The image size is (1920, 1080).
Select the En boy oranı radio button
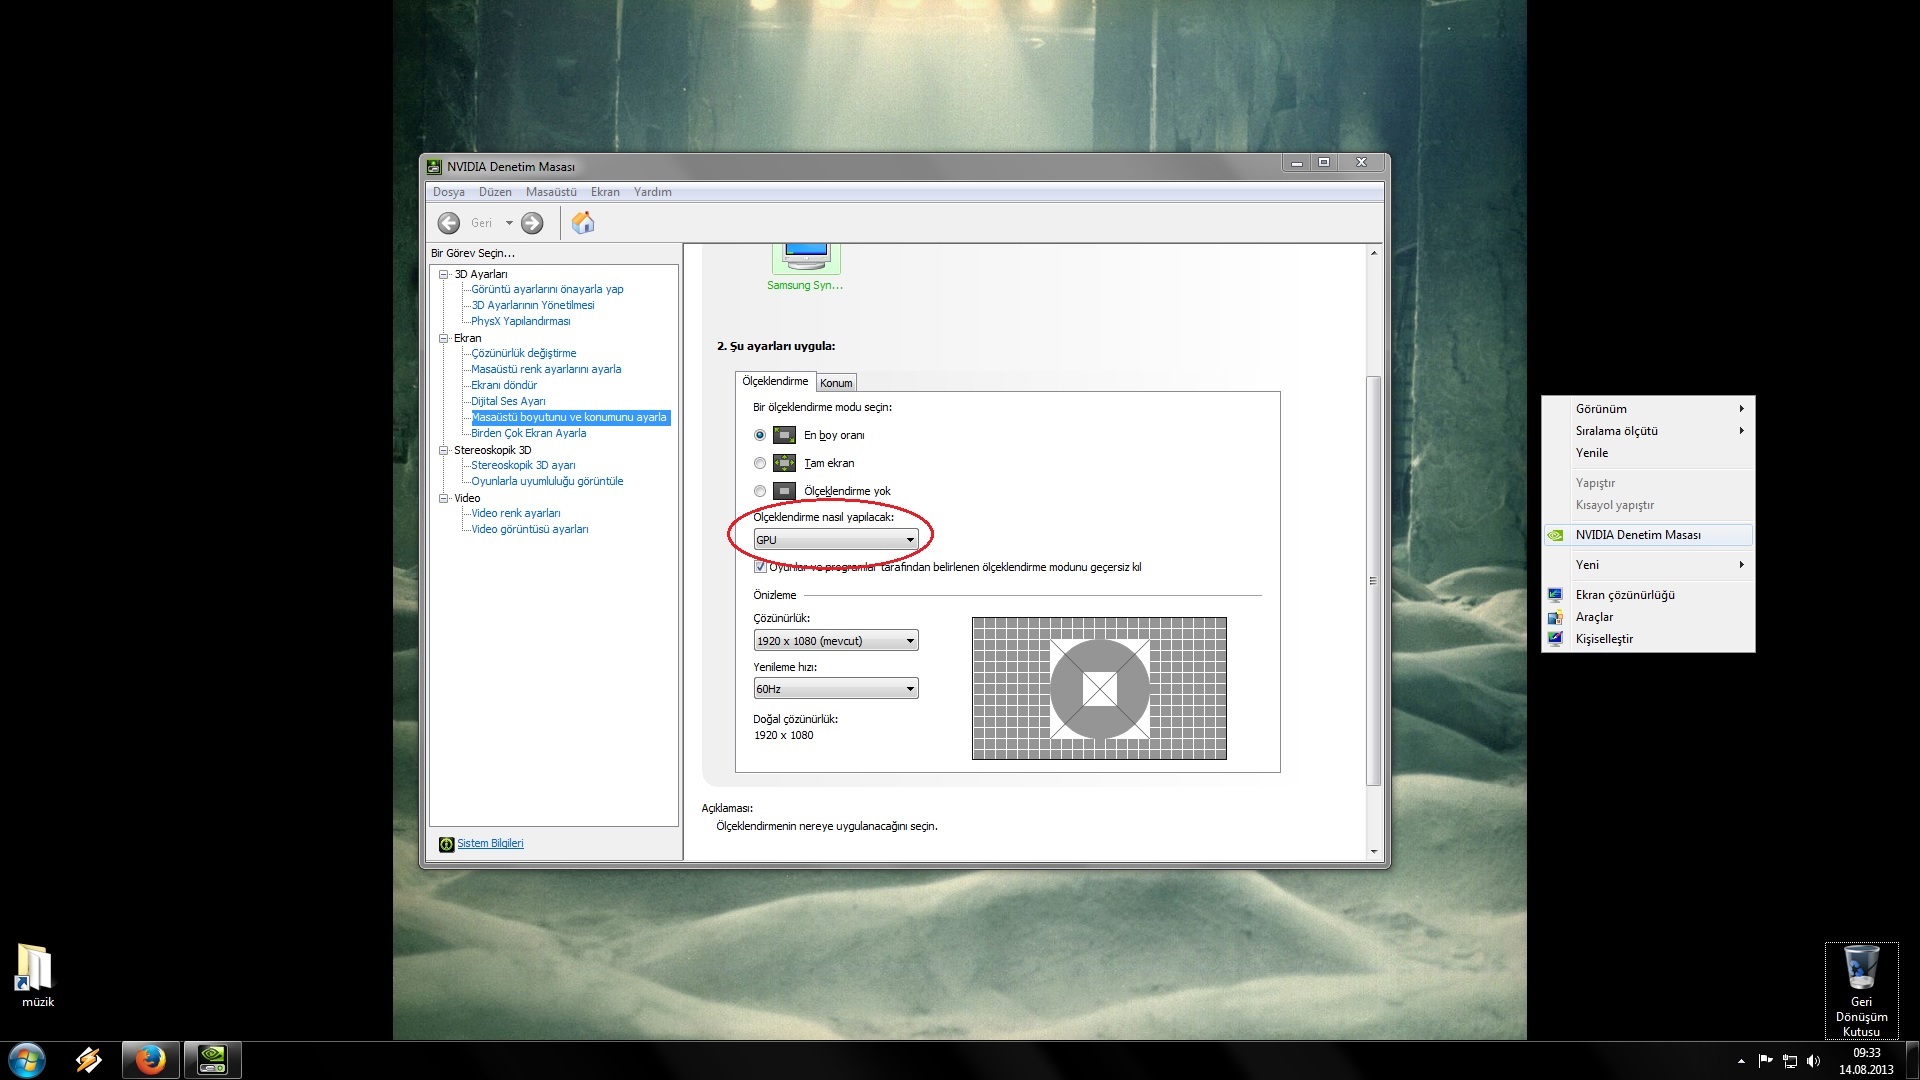point(760,435)
